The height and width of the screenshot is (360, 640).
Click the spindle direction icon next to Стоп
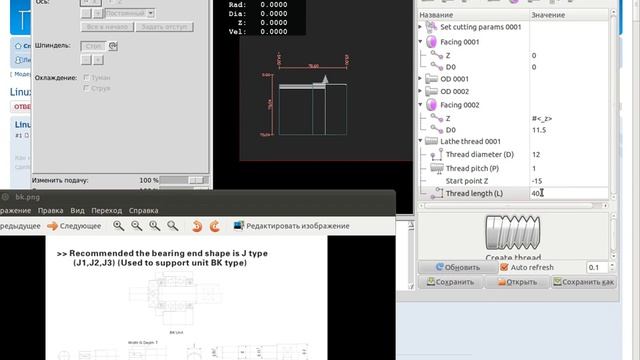[113, 46]
